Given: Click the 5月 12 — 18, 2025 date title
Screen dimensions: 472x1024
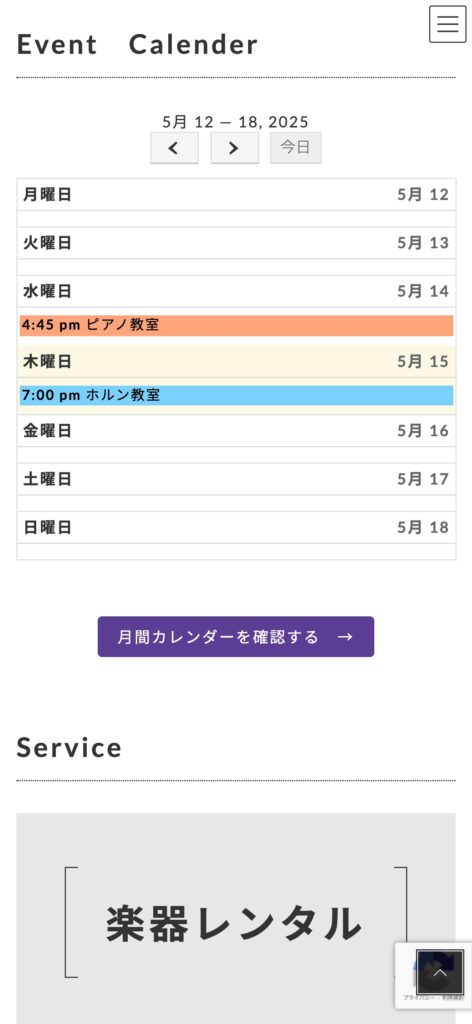Looking at the screenshot, I should 236,122.
